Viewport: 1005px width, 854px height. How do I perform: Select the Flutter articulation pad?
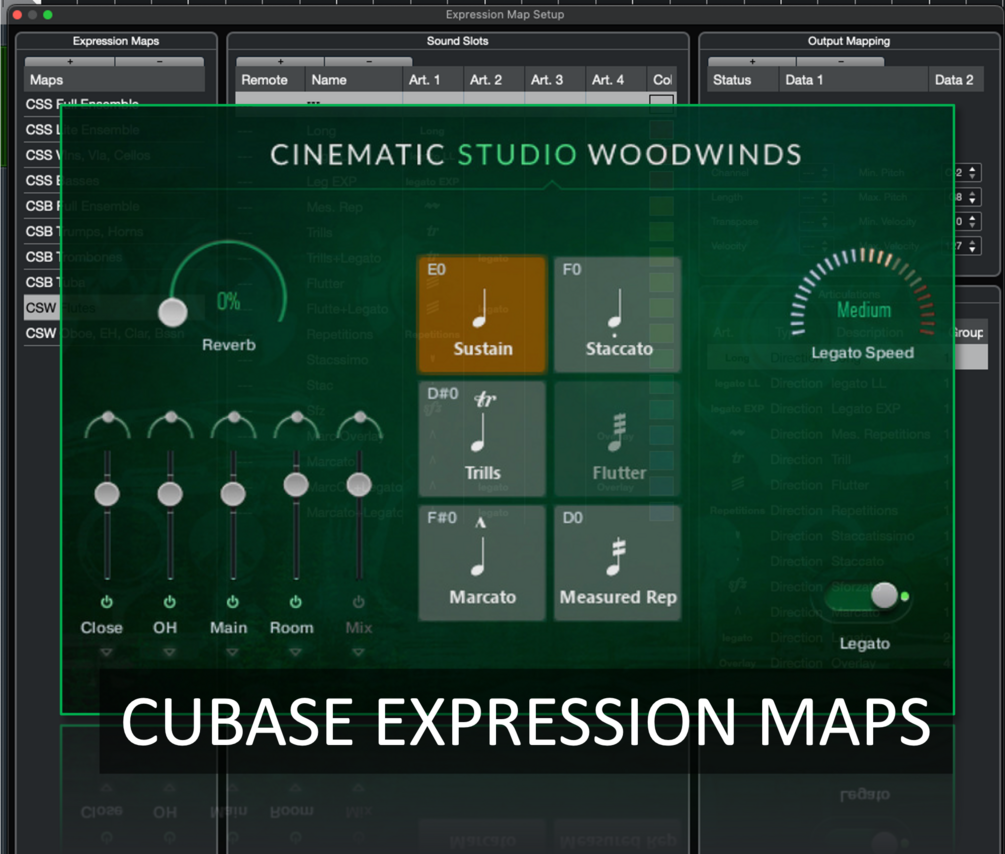pyautogui.click(x=617, y=439)
